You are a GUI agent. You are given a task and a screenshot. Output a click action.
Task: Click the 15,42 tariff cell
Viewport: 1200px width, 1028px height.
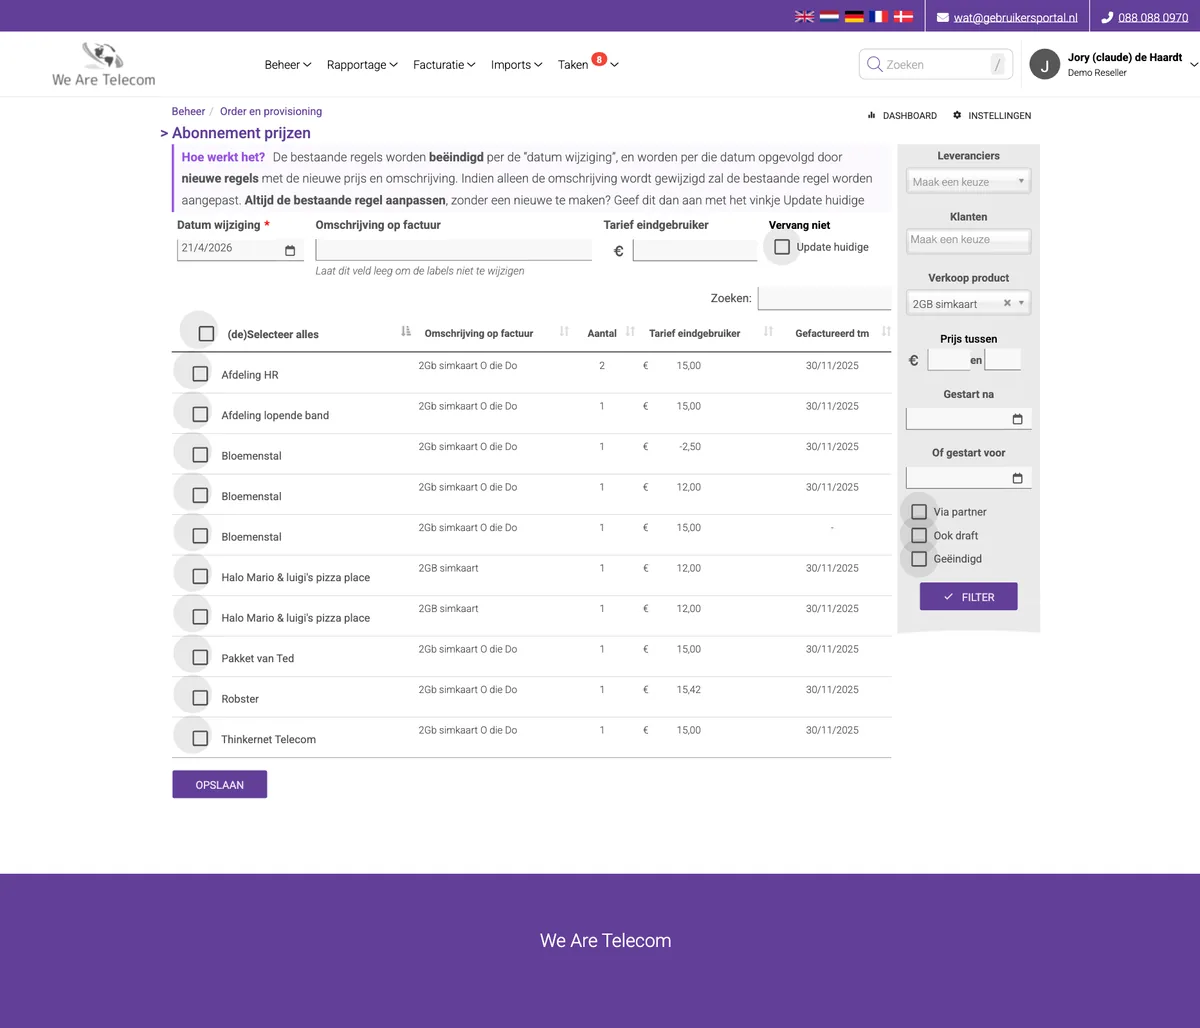click(689, 690)
